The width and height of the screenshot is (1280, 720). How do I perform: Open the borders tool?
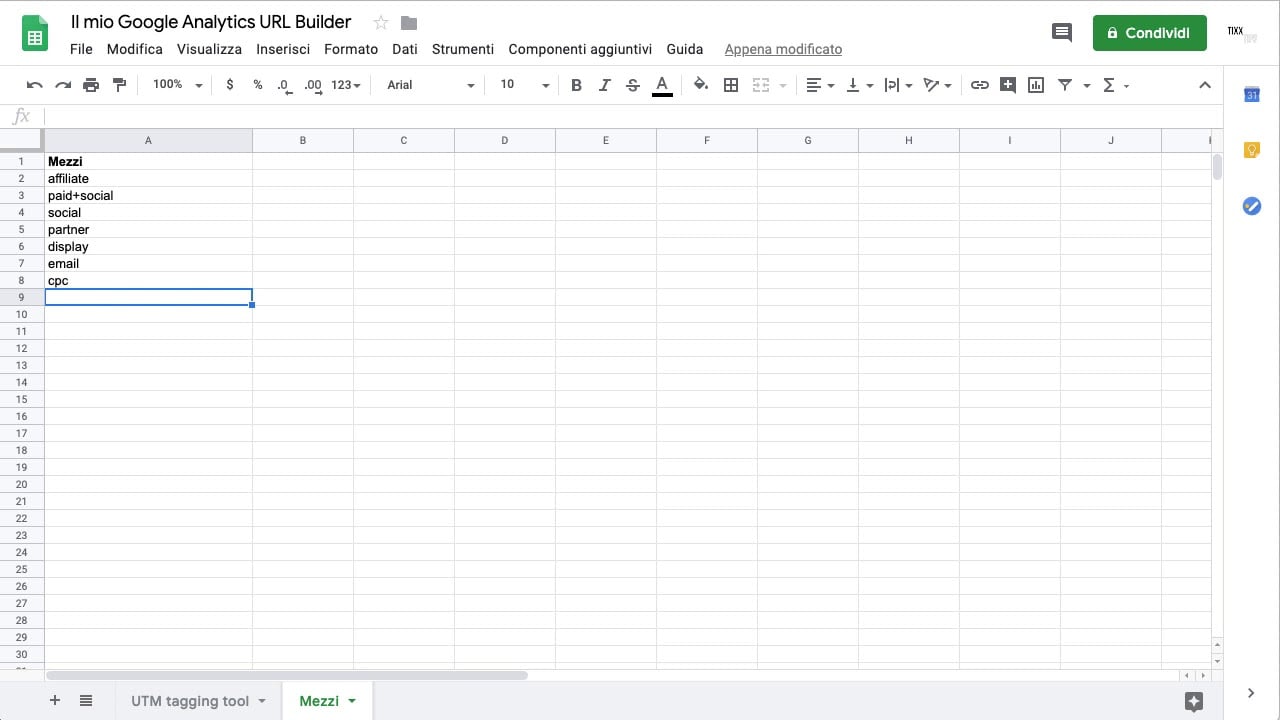click(731, 85)
